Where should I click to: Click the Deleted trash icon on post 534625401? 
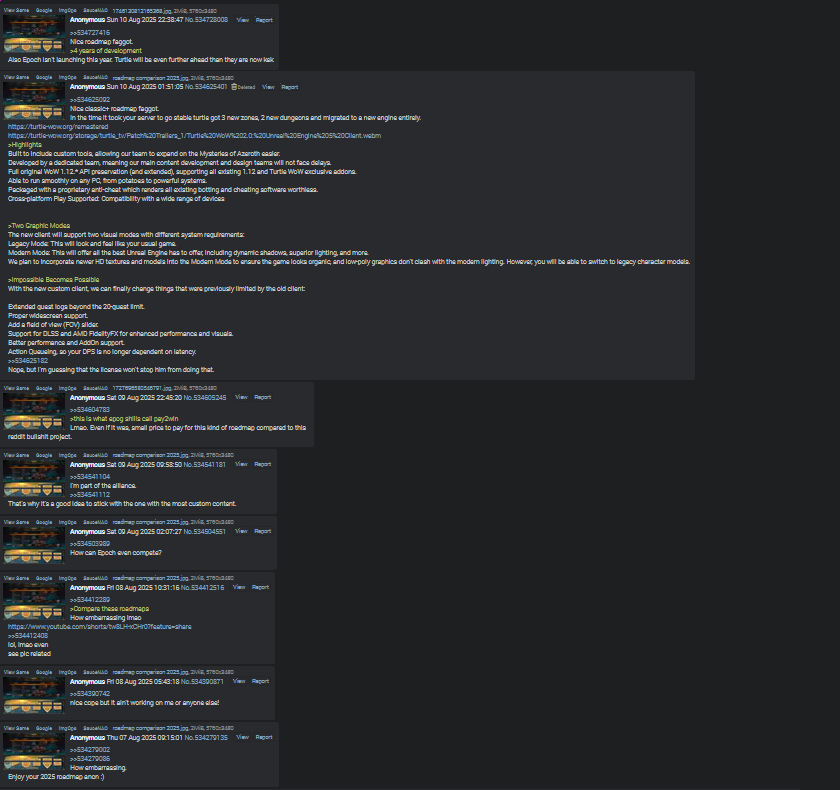[234, 87]
